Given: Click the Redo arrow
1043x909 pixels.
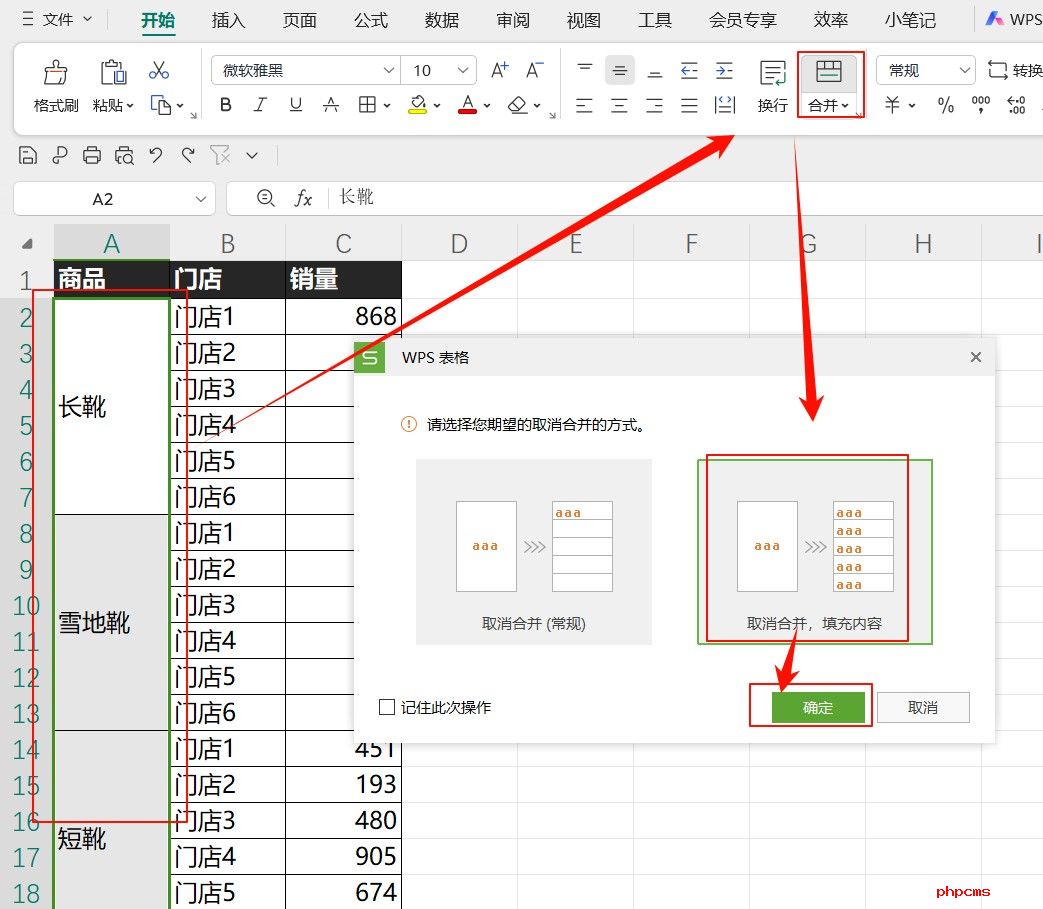Looking at the screenshot, I should (x=188, y=156).
